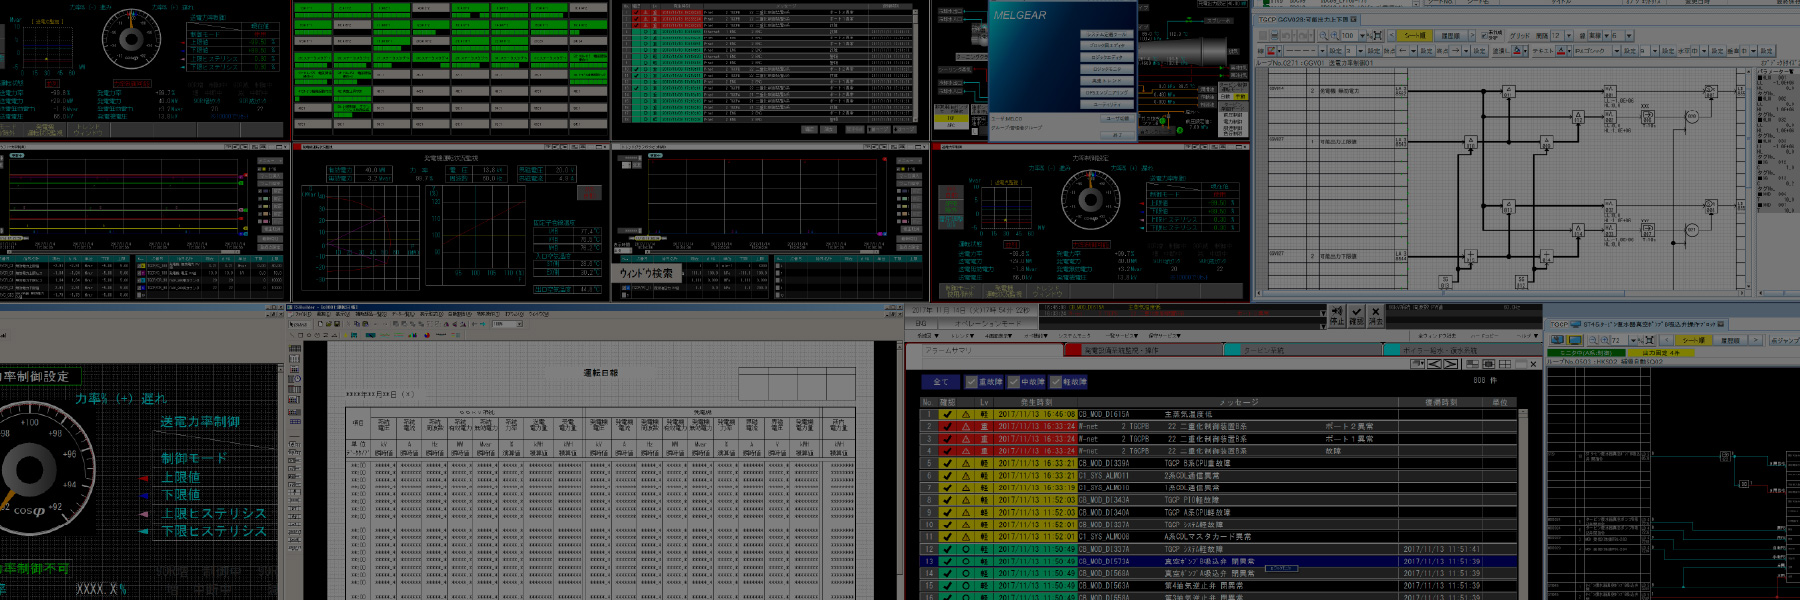Screen dimensions: 1800x600
Task: Open the text color swatch picker
Action: pos(1561,50)
